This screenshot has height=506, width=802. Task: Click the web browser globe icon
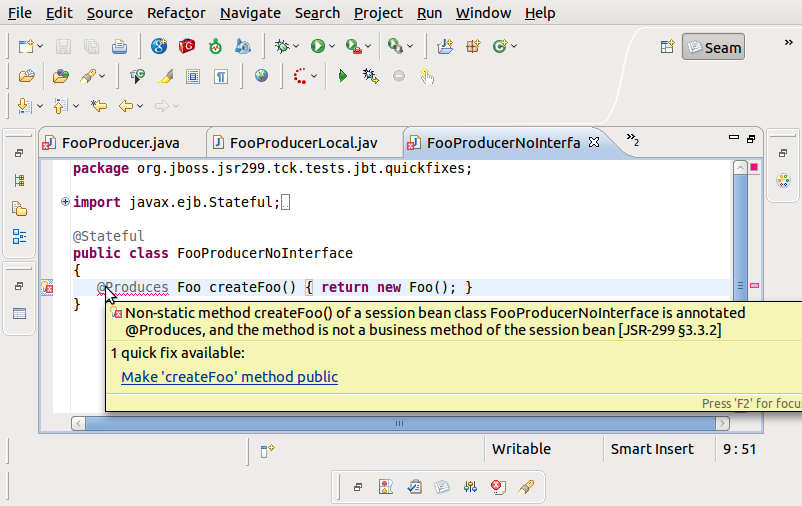tap(261, 76)
